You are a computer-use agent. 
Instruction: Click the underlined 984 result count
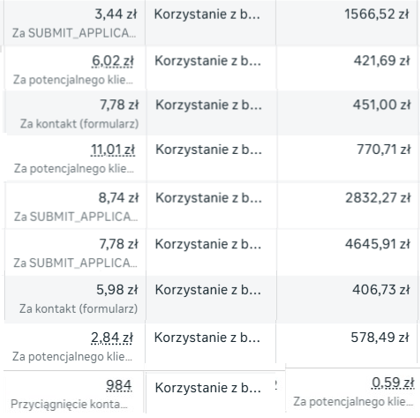coord(119,386)
